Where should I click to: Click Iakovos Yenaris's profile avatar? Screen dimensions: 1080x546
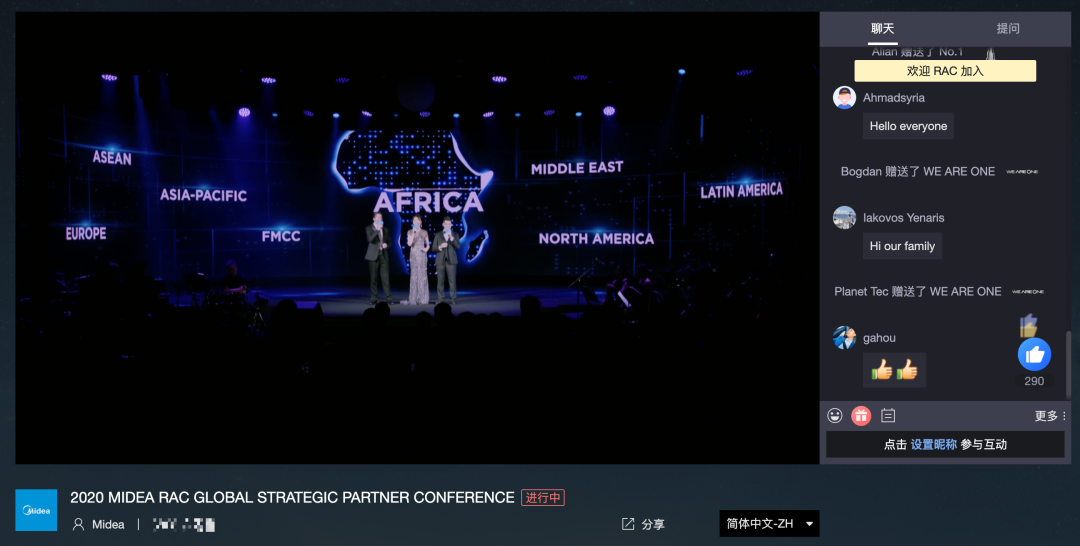[845, 218]
